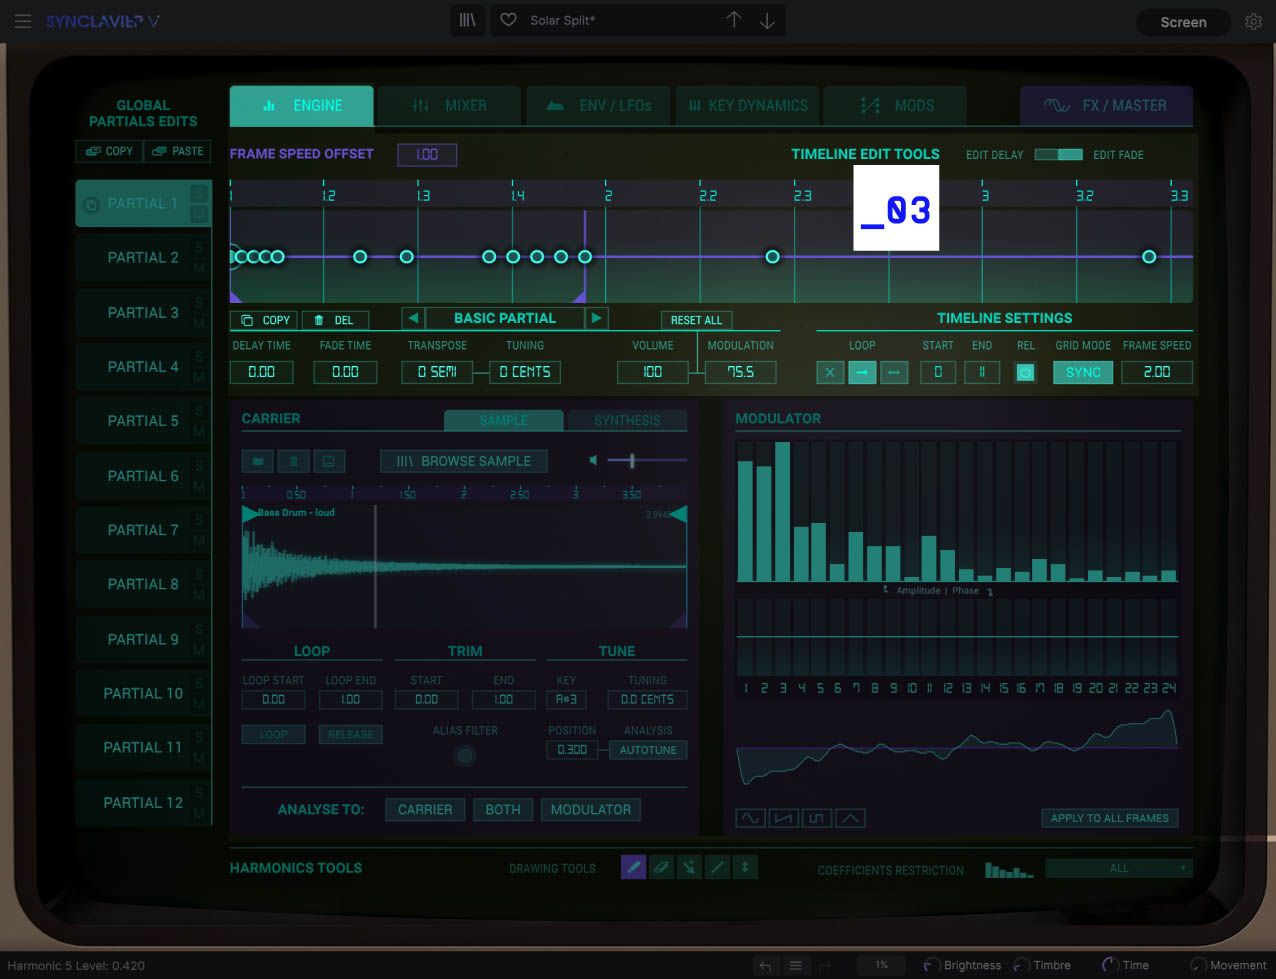1276x979 pixels.
Task: Open the Mods tab
Action: [x=896, y=105]
